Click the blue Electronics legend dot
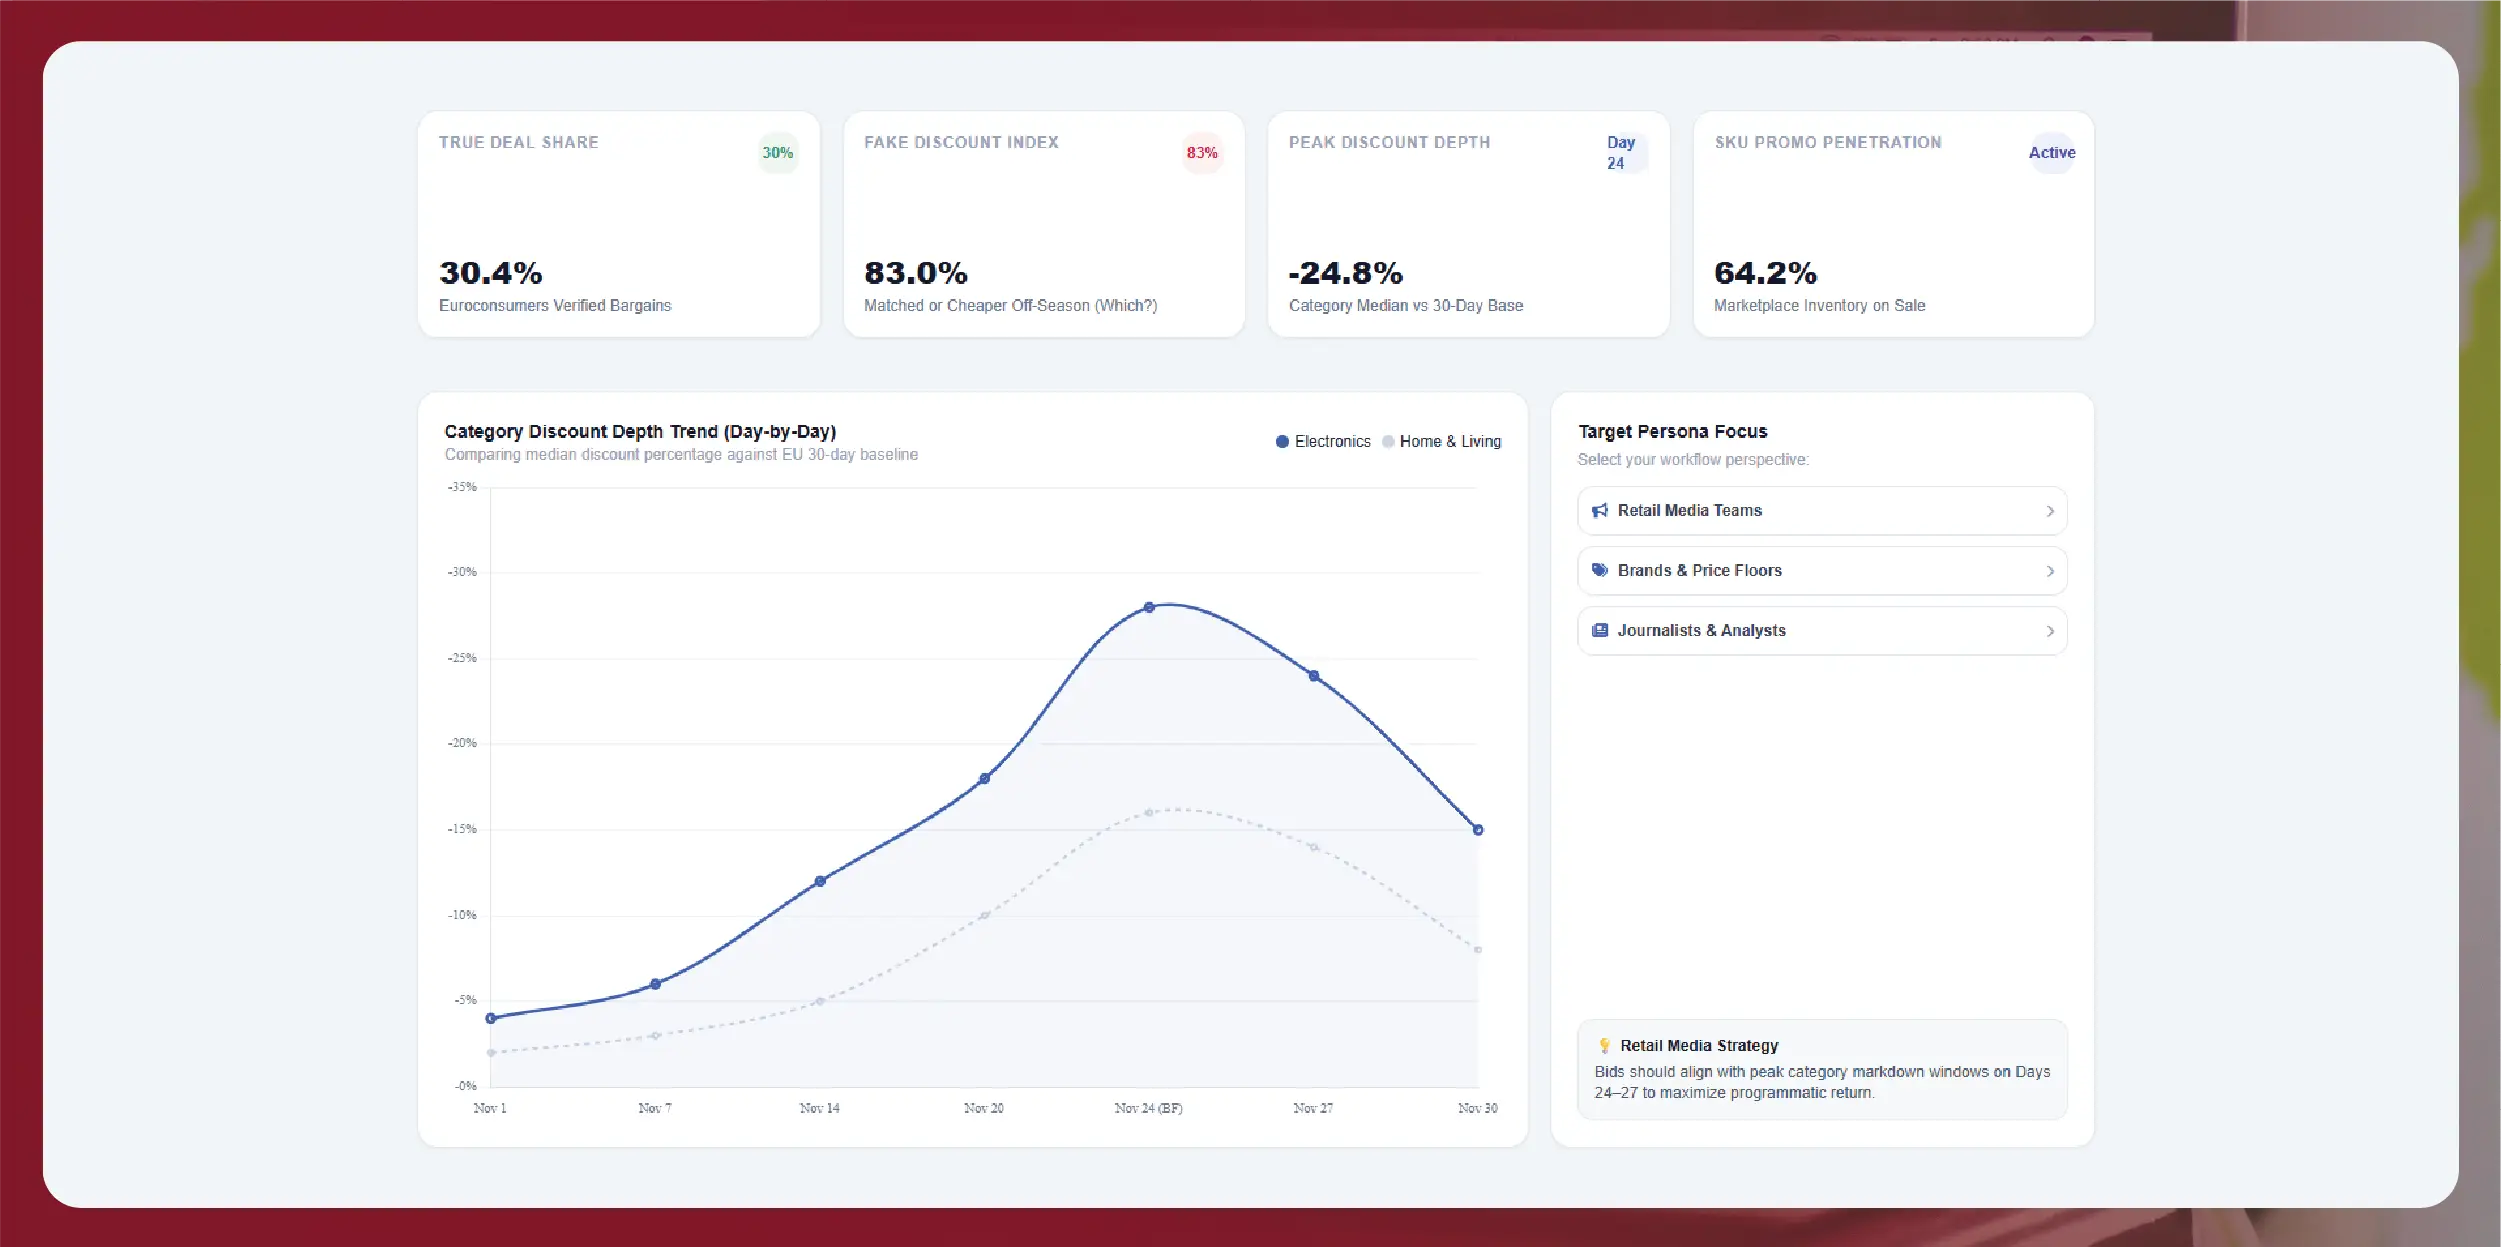Image resolution: width=2501 pixels, height=1248 pixels. 1282,441
